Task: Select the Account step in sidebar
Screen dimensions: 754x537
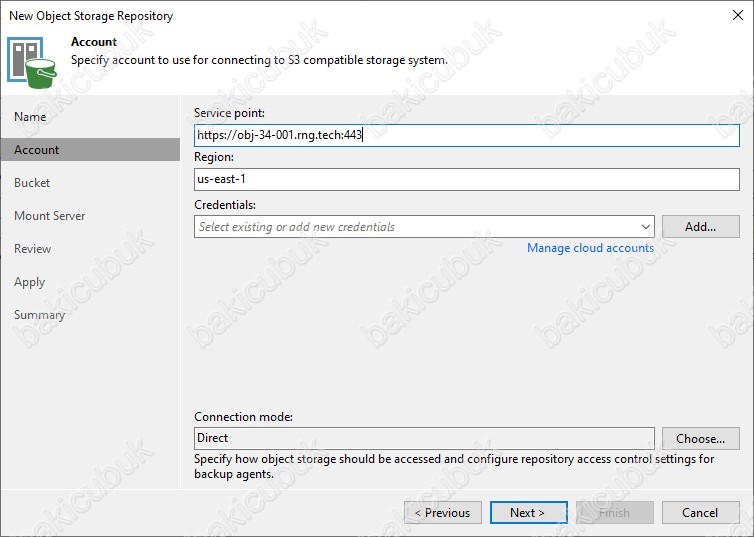Action: [90, 150]
